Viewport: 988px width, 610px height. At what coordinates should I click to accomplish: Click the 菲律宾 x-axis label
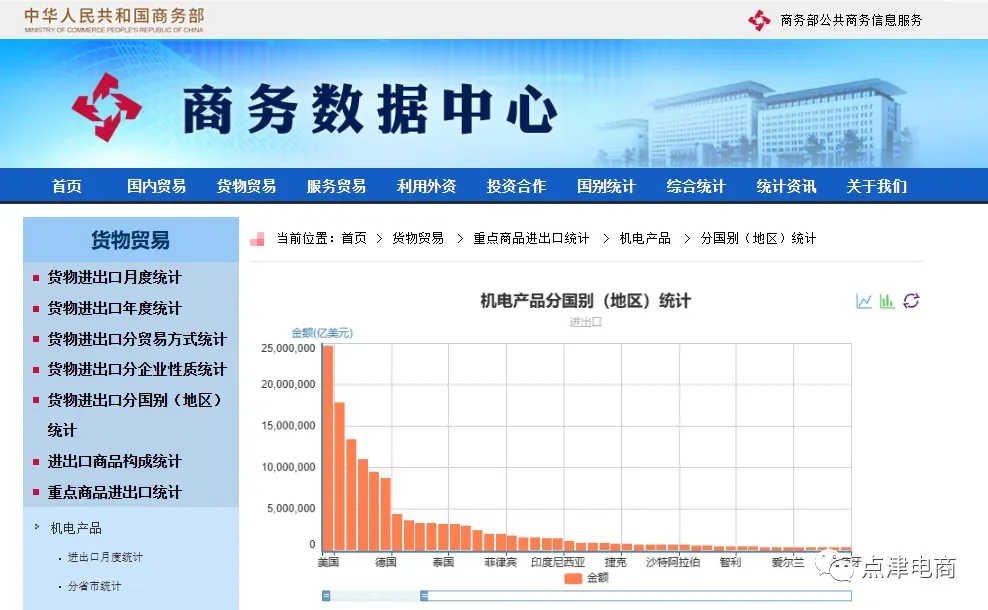501,561
